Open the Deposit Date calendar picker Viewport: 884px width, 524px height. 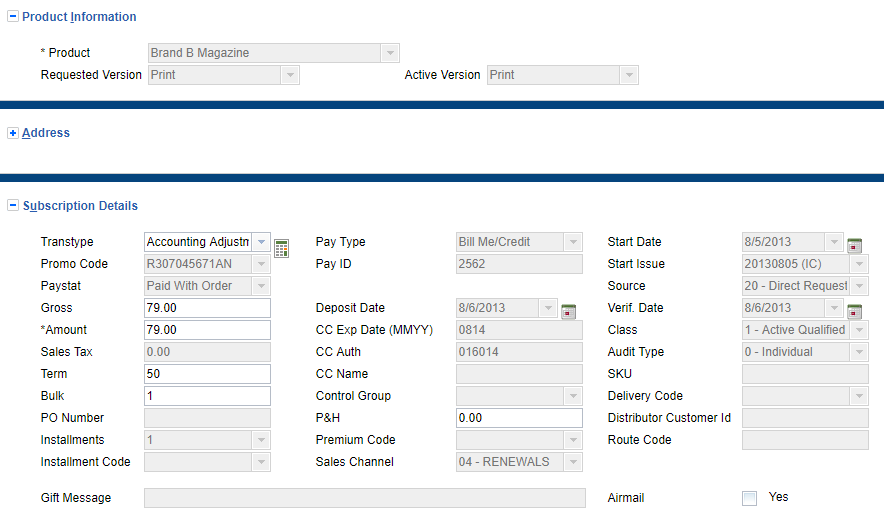click(x=568, y=312)
